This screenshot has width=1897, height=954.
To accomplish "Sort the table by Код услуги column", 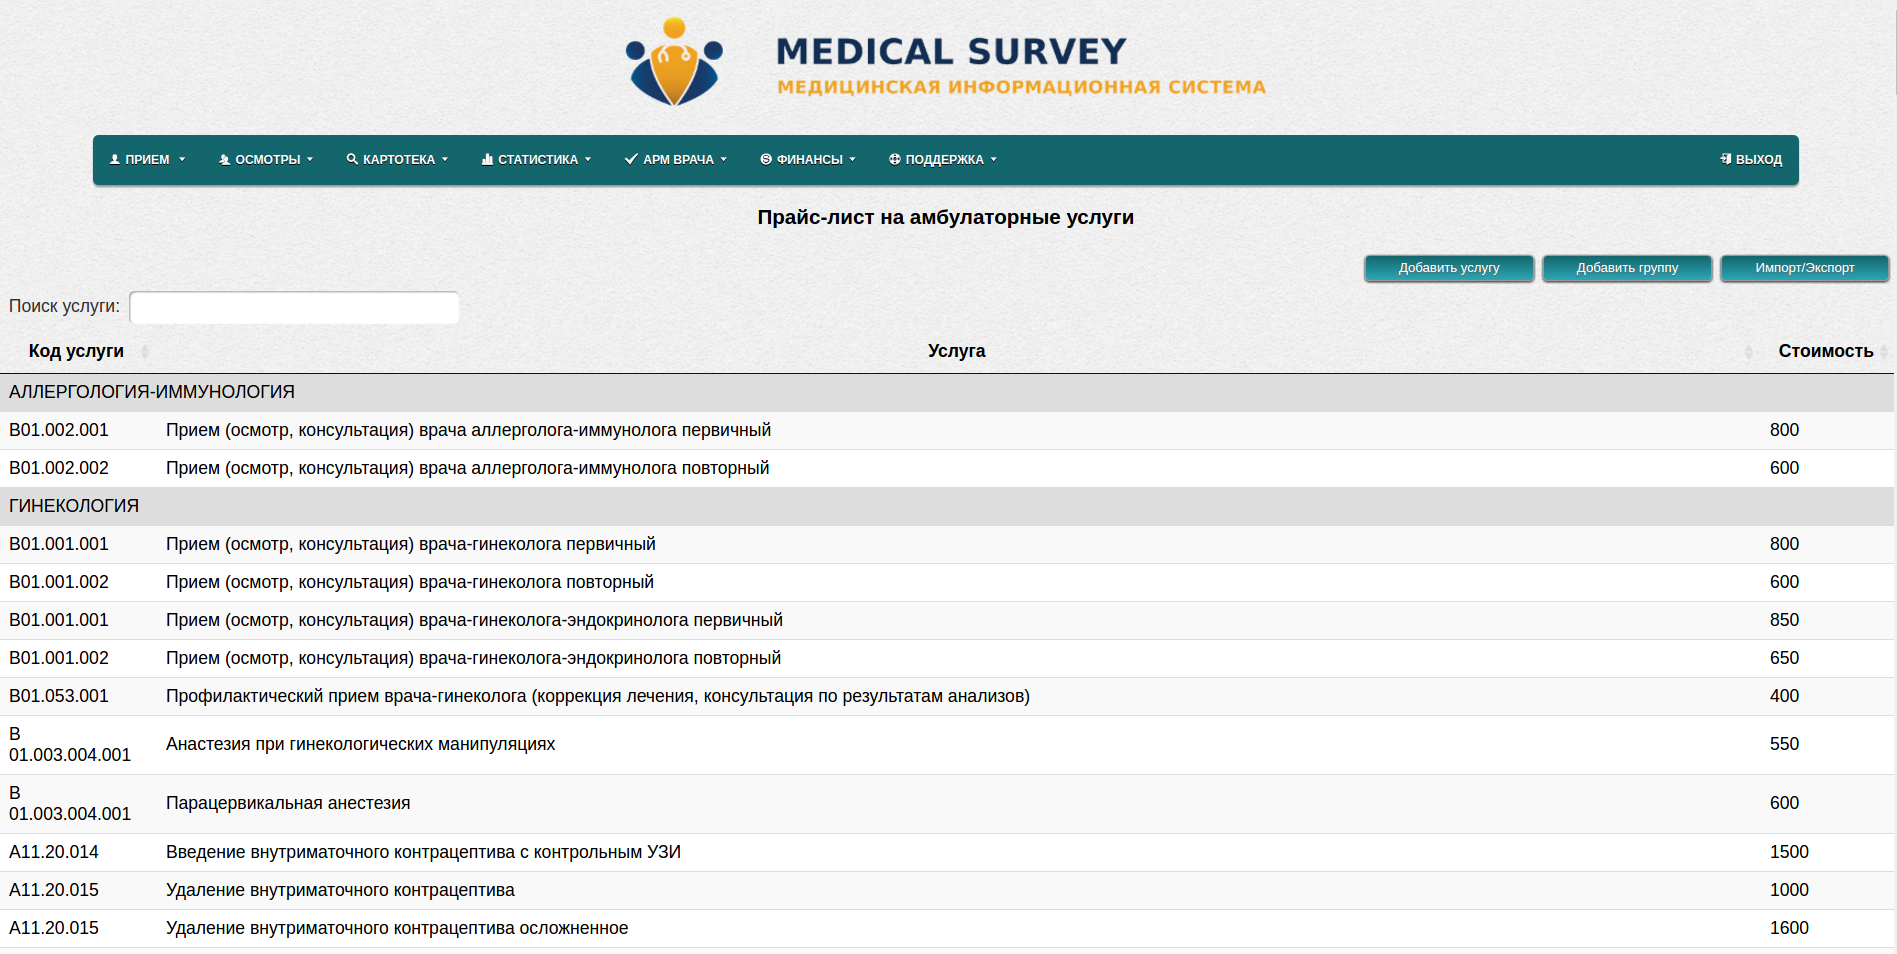I will point(76,351).
